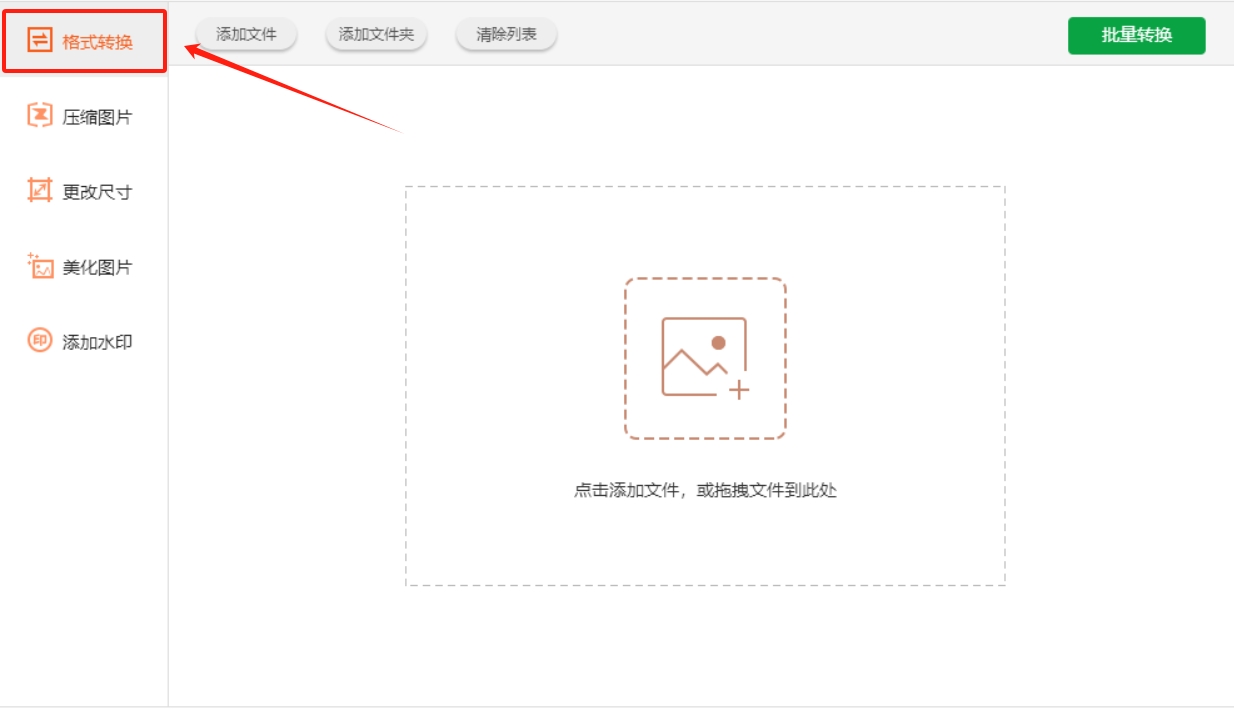Click the 添加文件 button
Screen dimensions: 1234x709
click(x=246, y=34)
